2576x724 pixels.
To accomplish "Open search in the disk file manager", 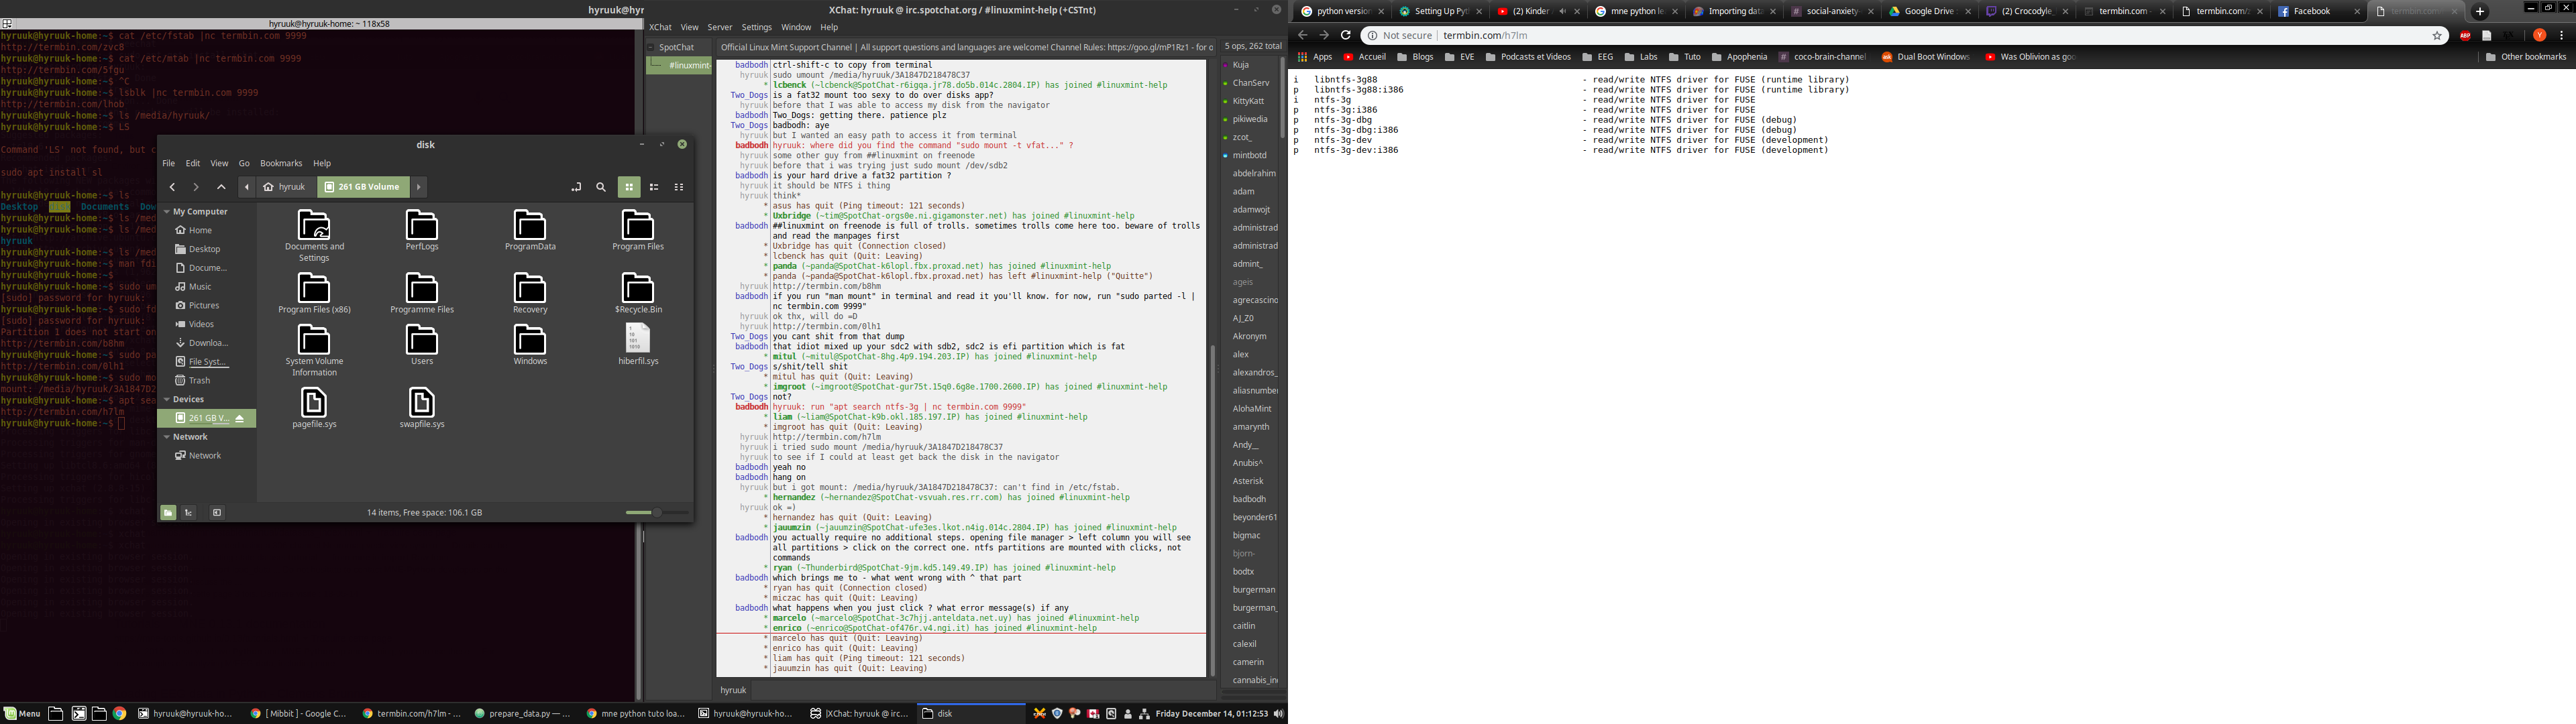I will (x=601, y=187).
